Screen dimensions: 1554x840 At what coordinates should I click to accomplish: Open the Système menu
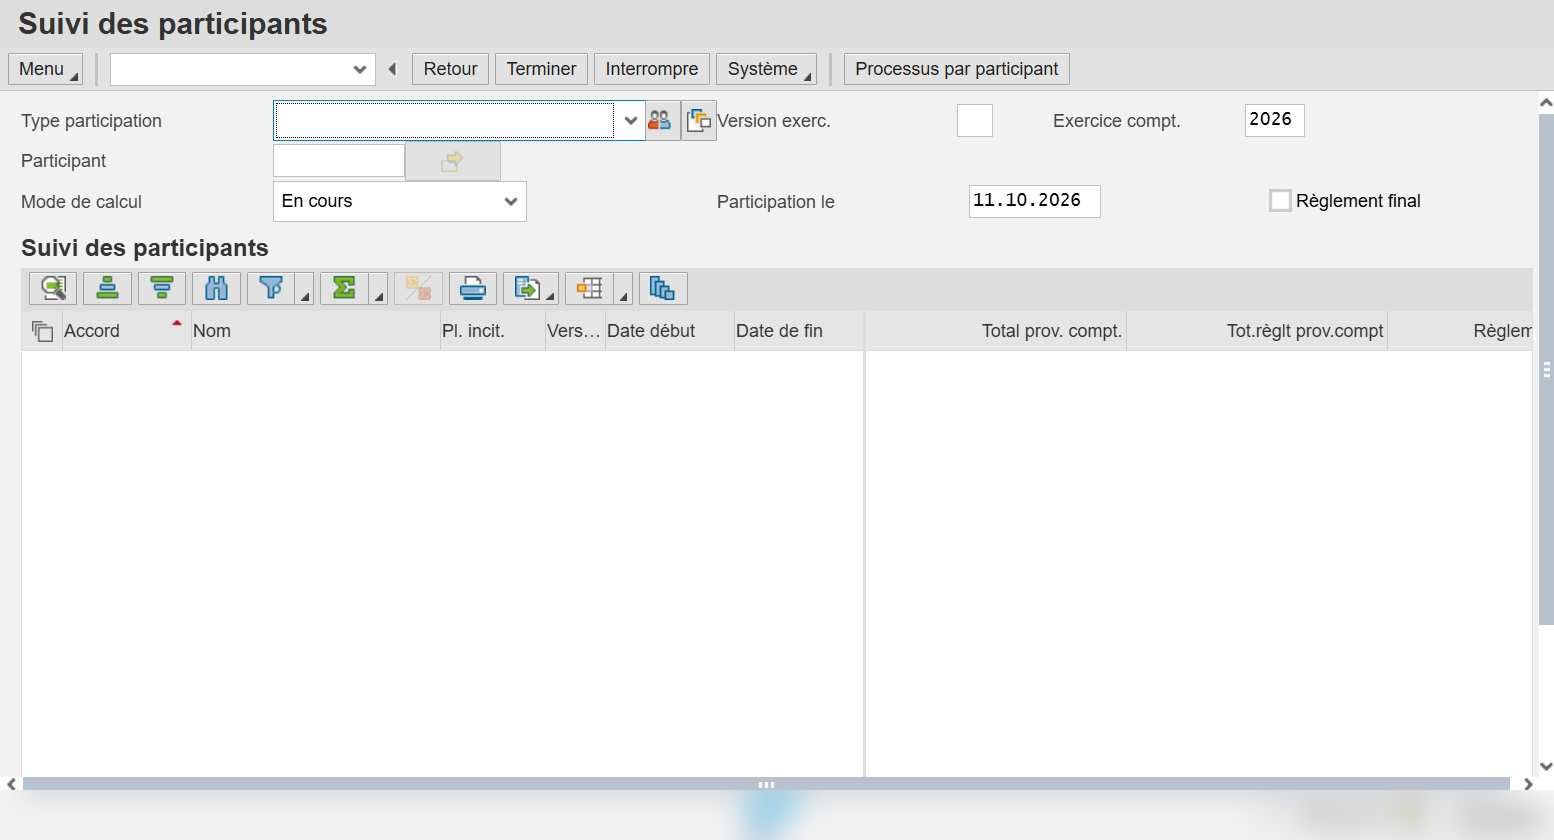pyautogui.click(x=766, y=69)
